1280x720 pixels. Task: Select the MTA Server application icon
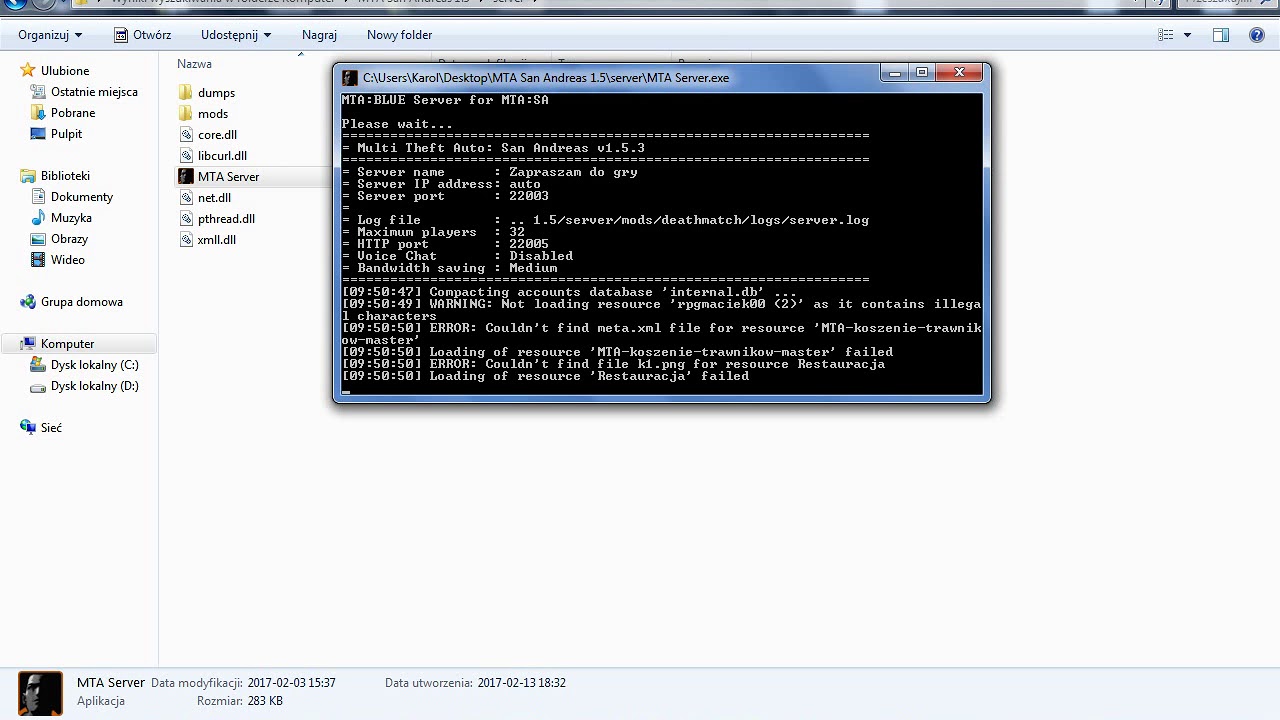pos(186,176)
